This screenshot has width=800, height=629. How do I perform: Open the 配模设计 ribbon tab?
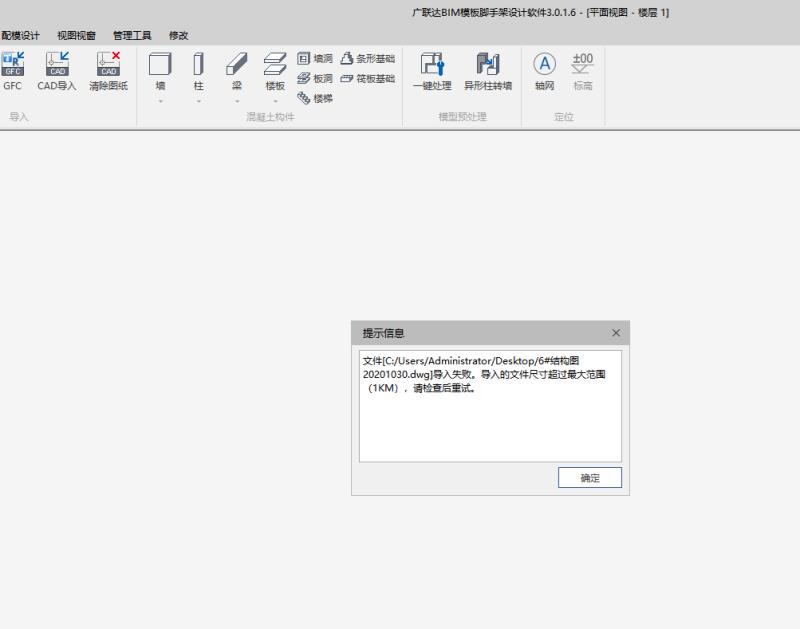point(20,35)
